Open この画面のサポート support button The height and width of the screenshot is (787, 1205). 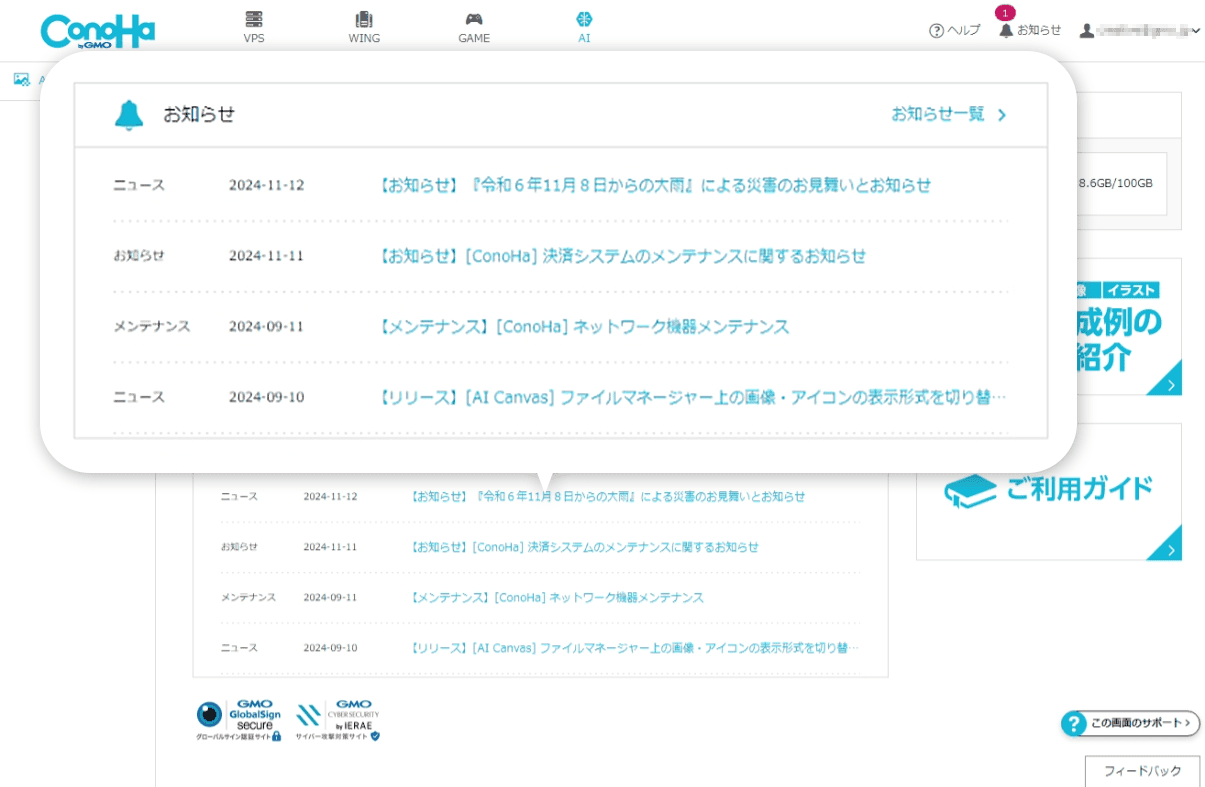click(x=1130, y=723)
